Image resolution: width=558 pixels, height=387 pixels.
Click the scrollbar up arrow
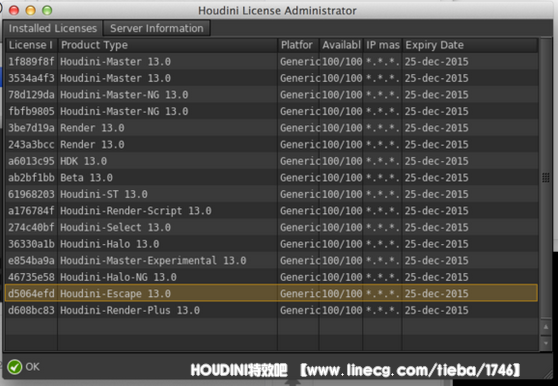(x=546, y=327)
